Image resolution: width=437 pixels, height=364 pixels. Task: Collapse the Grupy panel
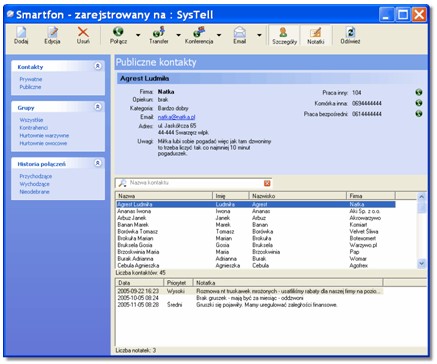pos(98,107)
